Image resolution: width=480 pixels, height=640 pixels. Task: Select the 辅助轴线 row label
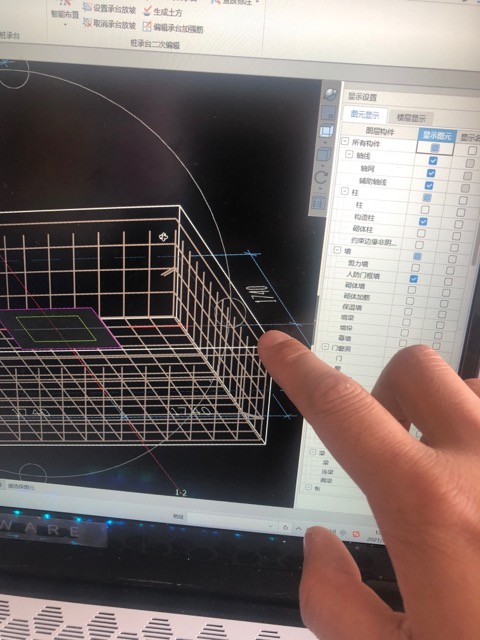[x=372, y=181]
